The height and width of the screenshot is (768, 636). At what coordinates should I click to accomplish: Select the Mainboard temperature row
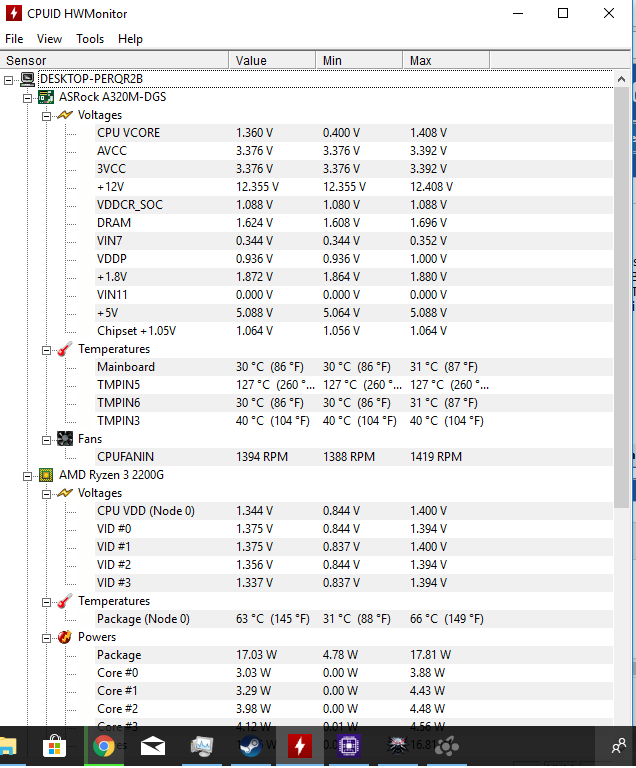(x=353, y=367)
